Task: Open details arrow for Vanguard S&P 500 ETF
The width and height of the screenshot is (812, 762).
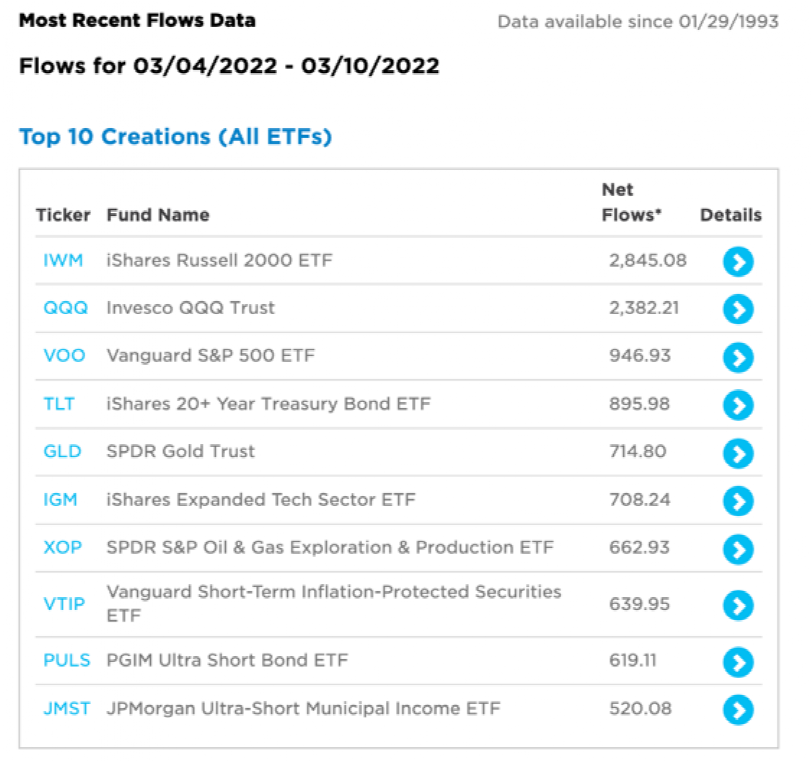Action: pyautogui.click(x=738, y=357)
